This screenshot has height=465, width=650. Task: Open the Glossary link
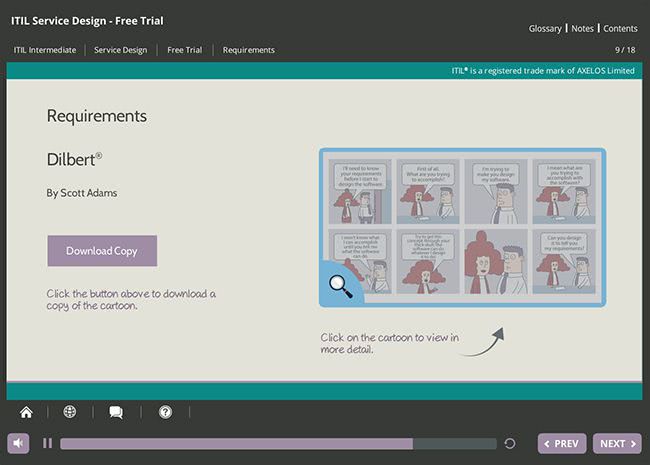pyautogui.click(x=545, y=29)
